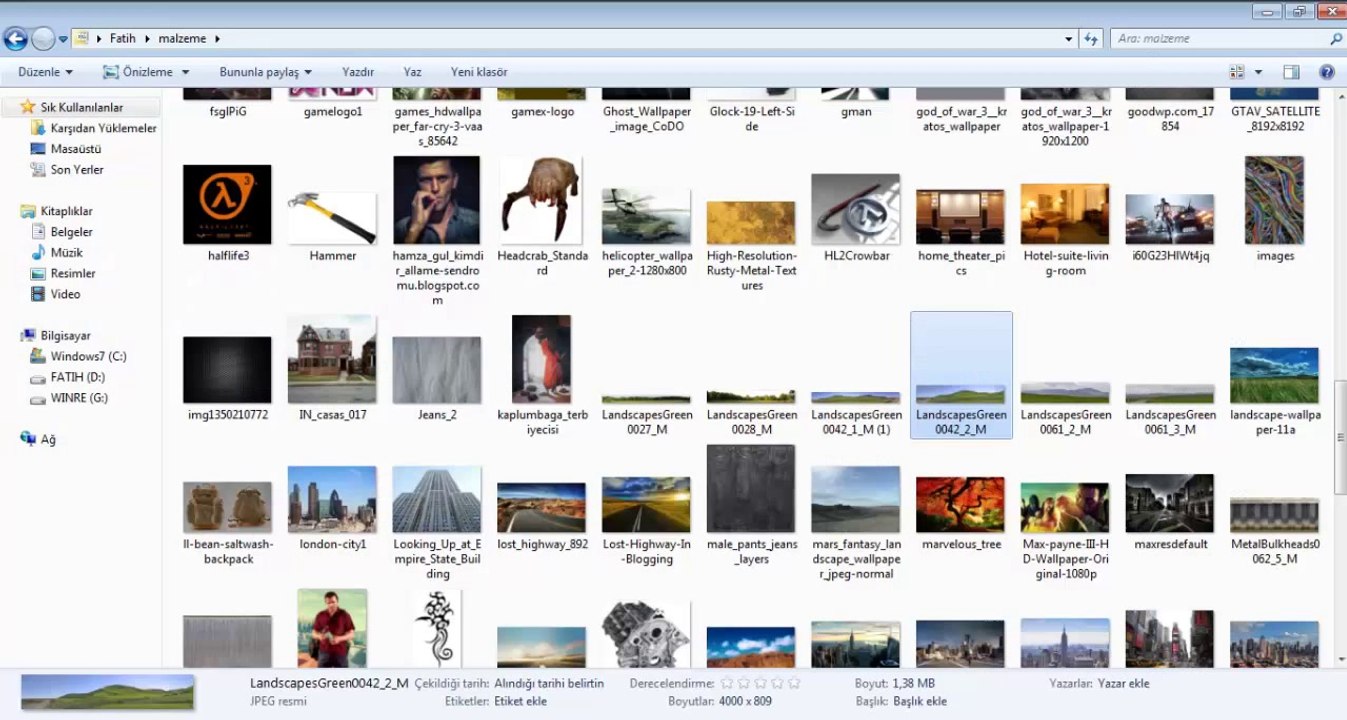
Task: Toggle the preview pane icon
Action: (x=1291, y=72)
